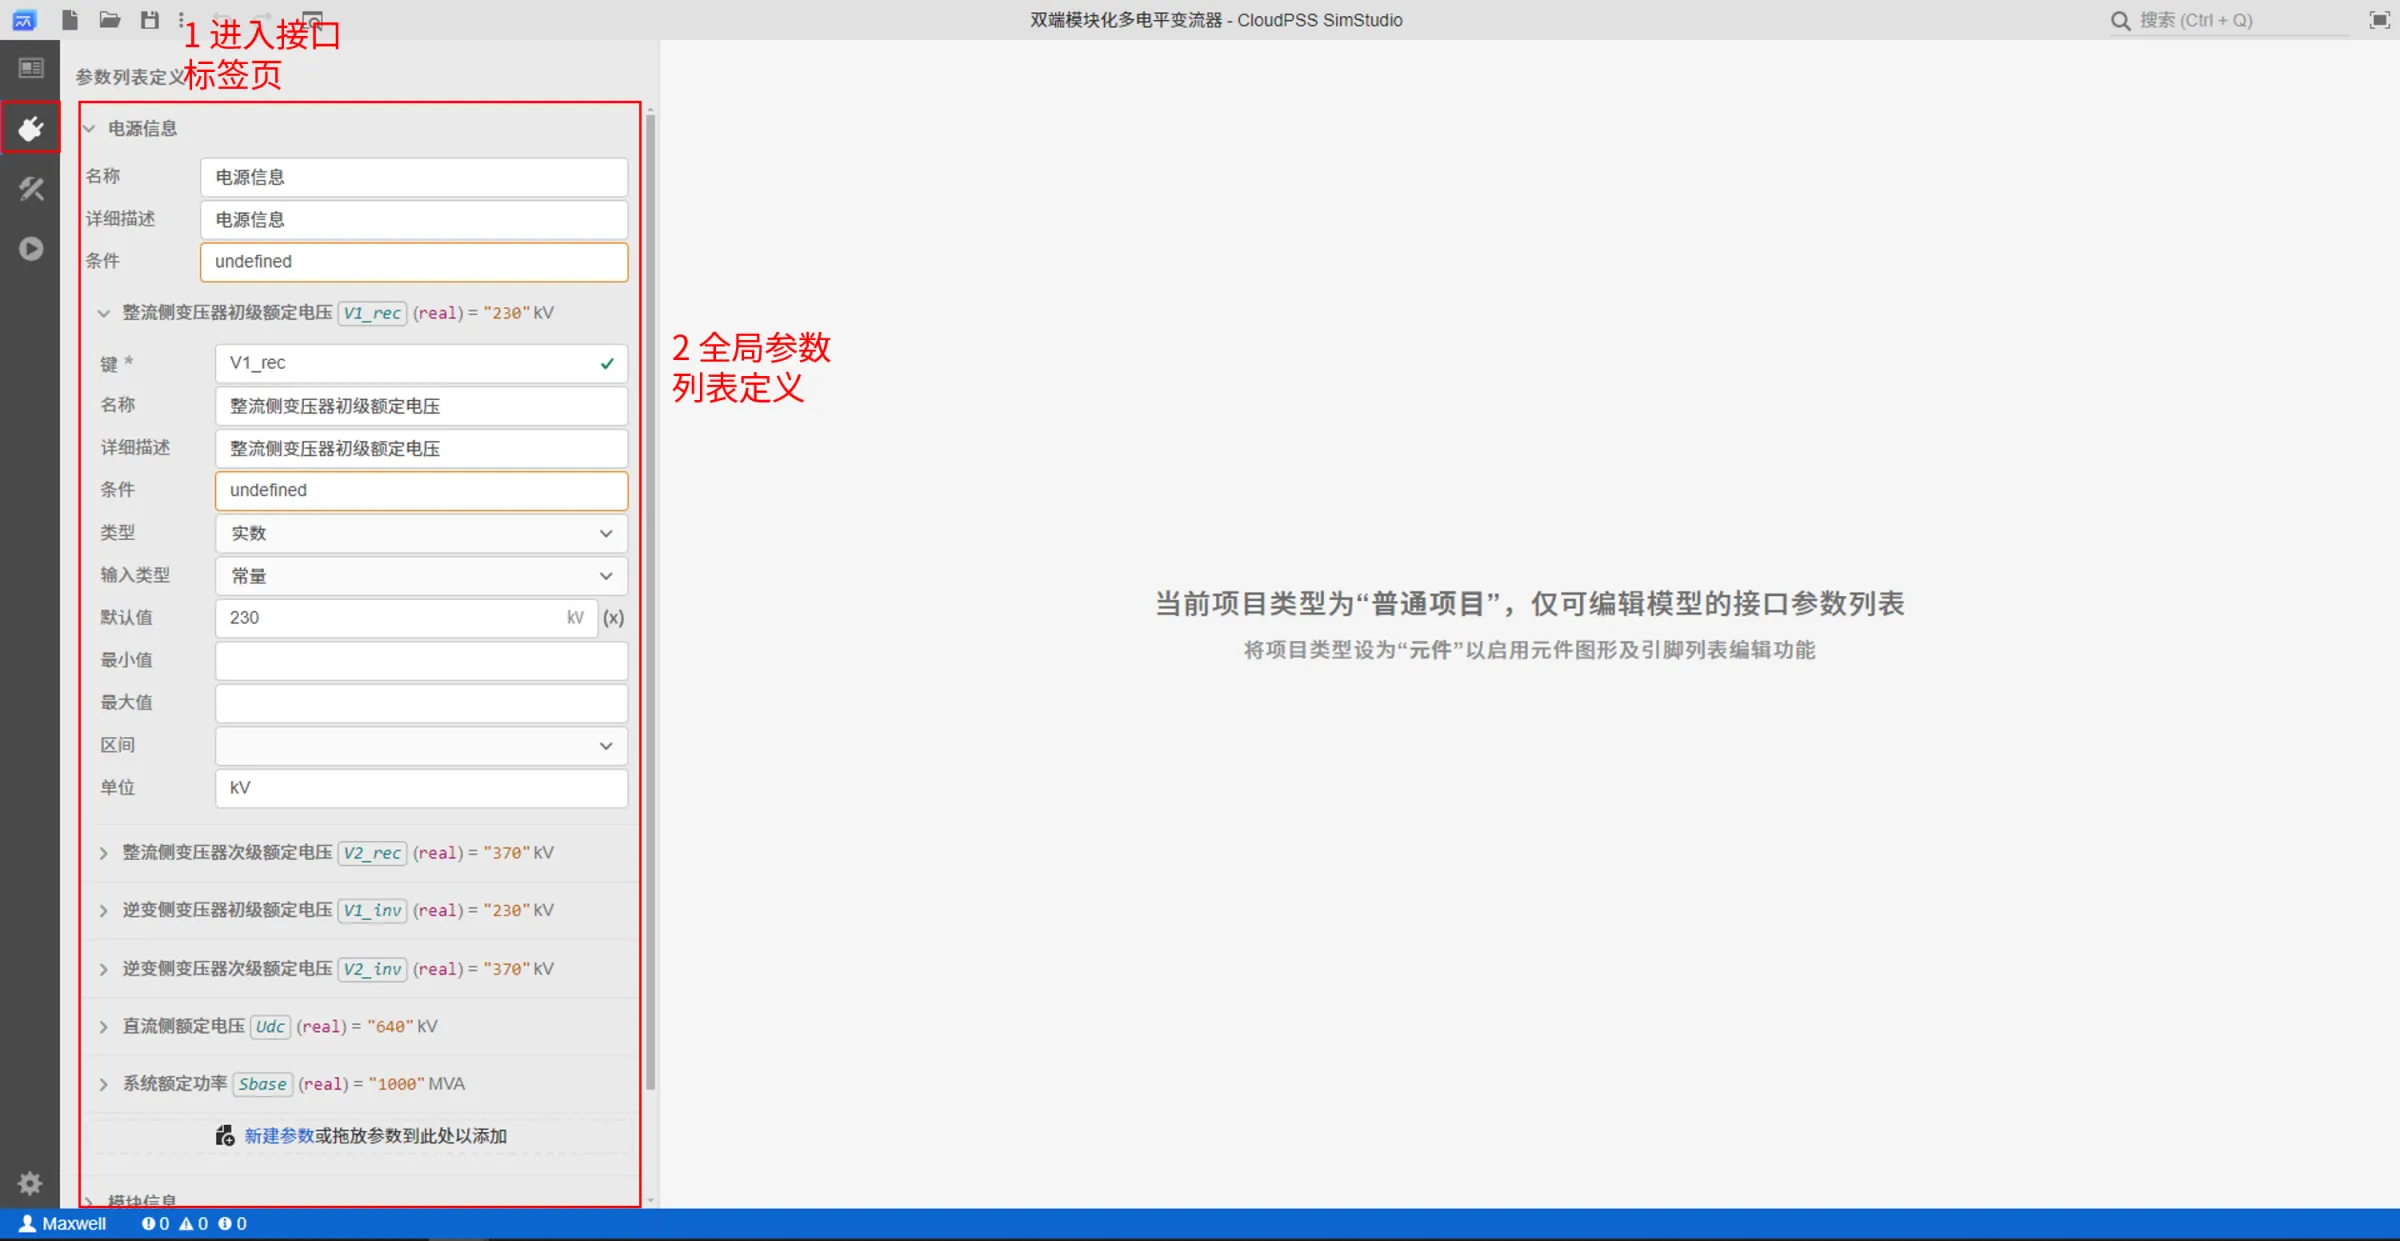This screenshot has height=1241, width=2400.
Task: Collapse 整流侧变压器初级额定电压 V1_rec parameter
Action: (103, 313)
